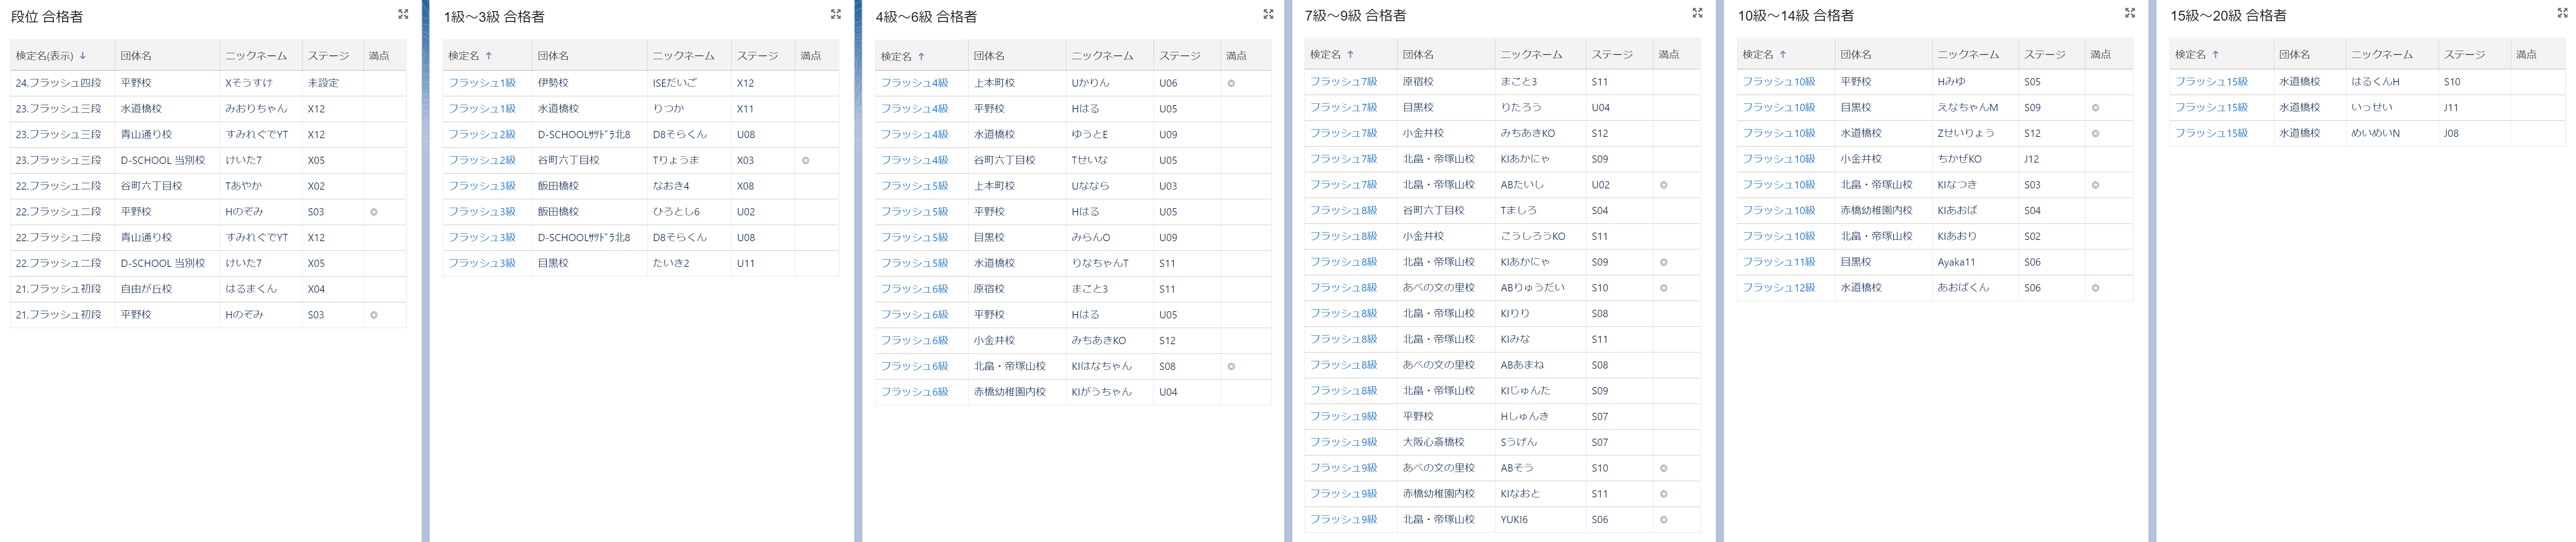Click the ◎ mark in KIはなちゃん row
The image size is (2576, 542).
1231,366
